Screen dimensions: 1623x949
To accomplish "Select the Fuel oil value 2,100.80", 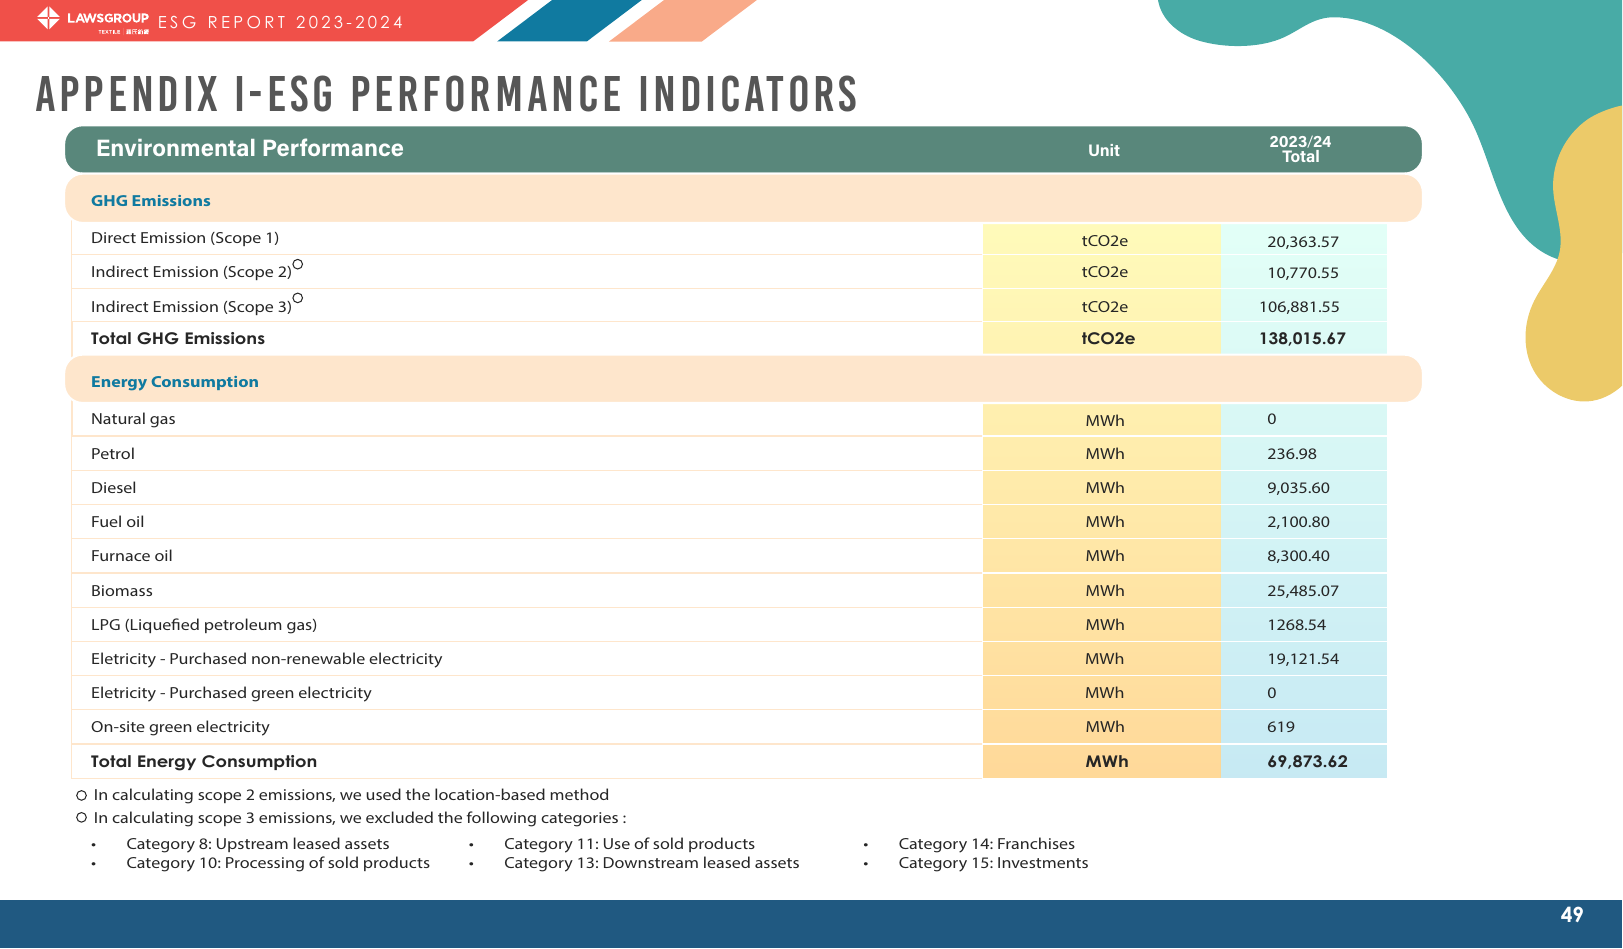I will 1299,521.
